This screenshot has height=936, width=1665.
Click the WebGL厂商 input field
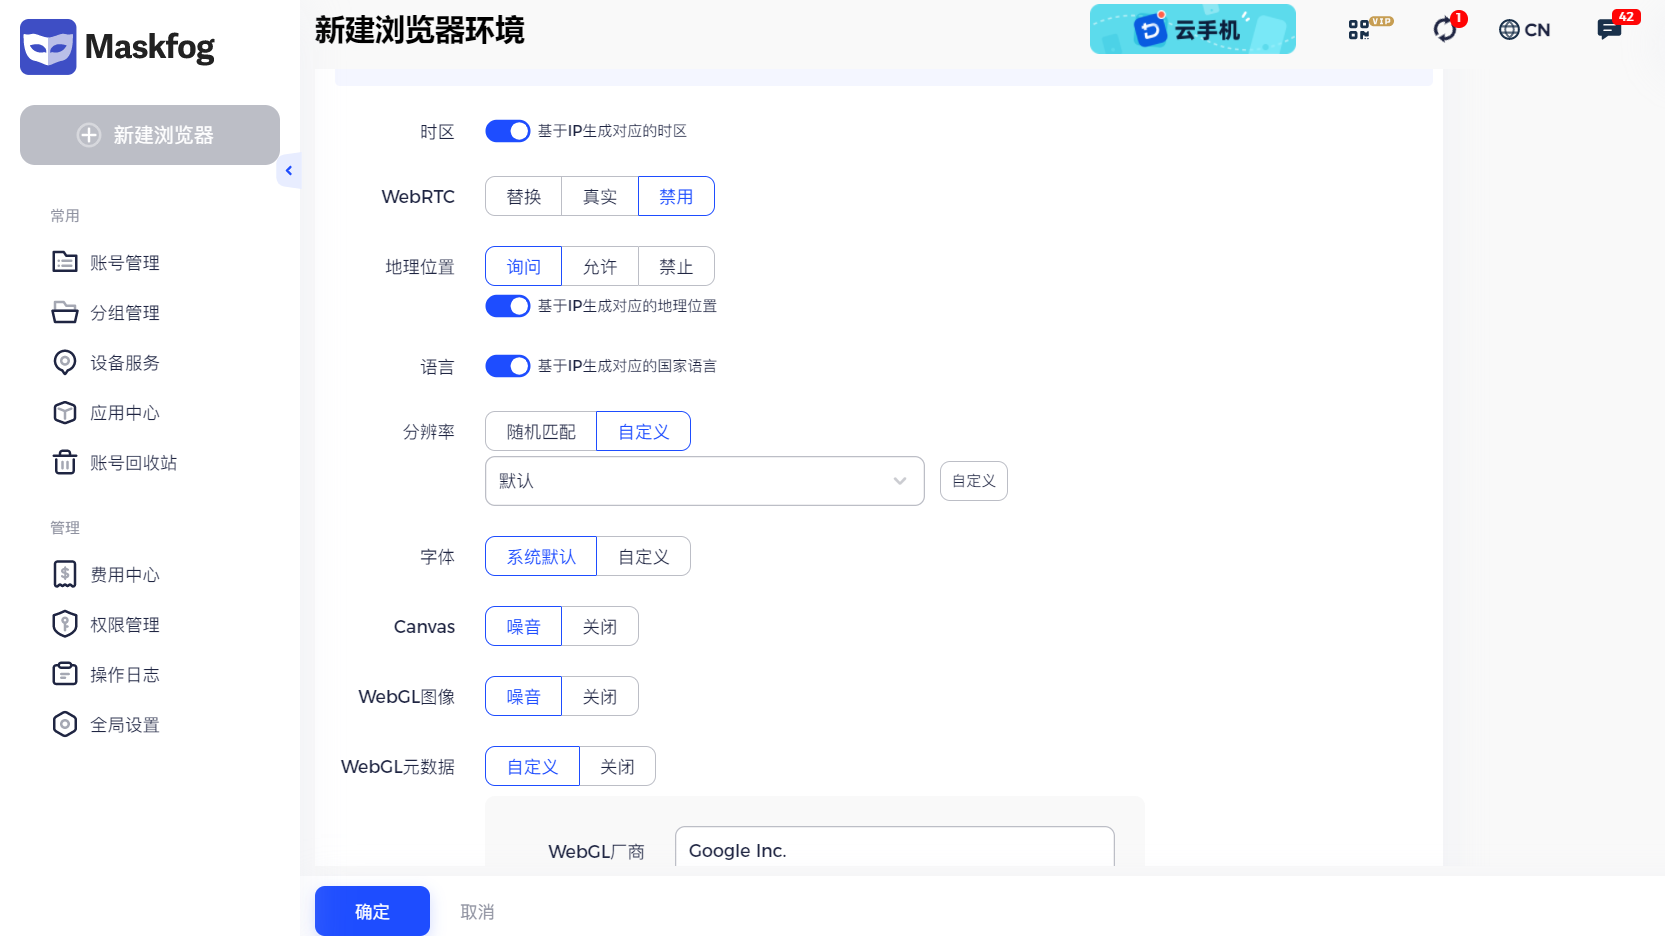[x=895, y=848]
